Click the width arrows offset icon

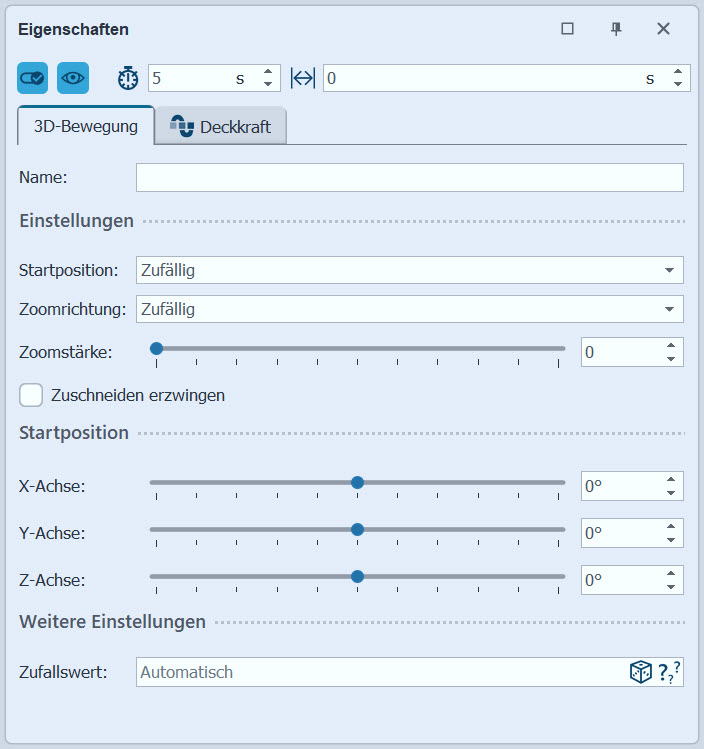point(303,78)
